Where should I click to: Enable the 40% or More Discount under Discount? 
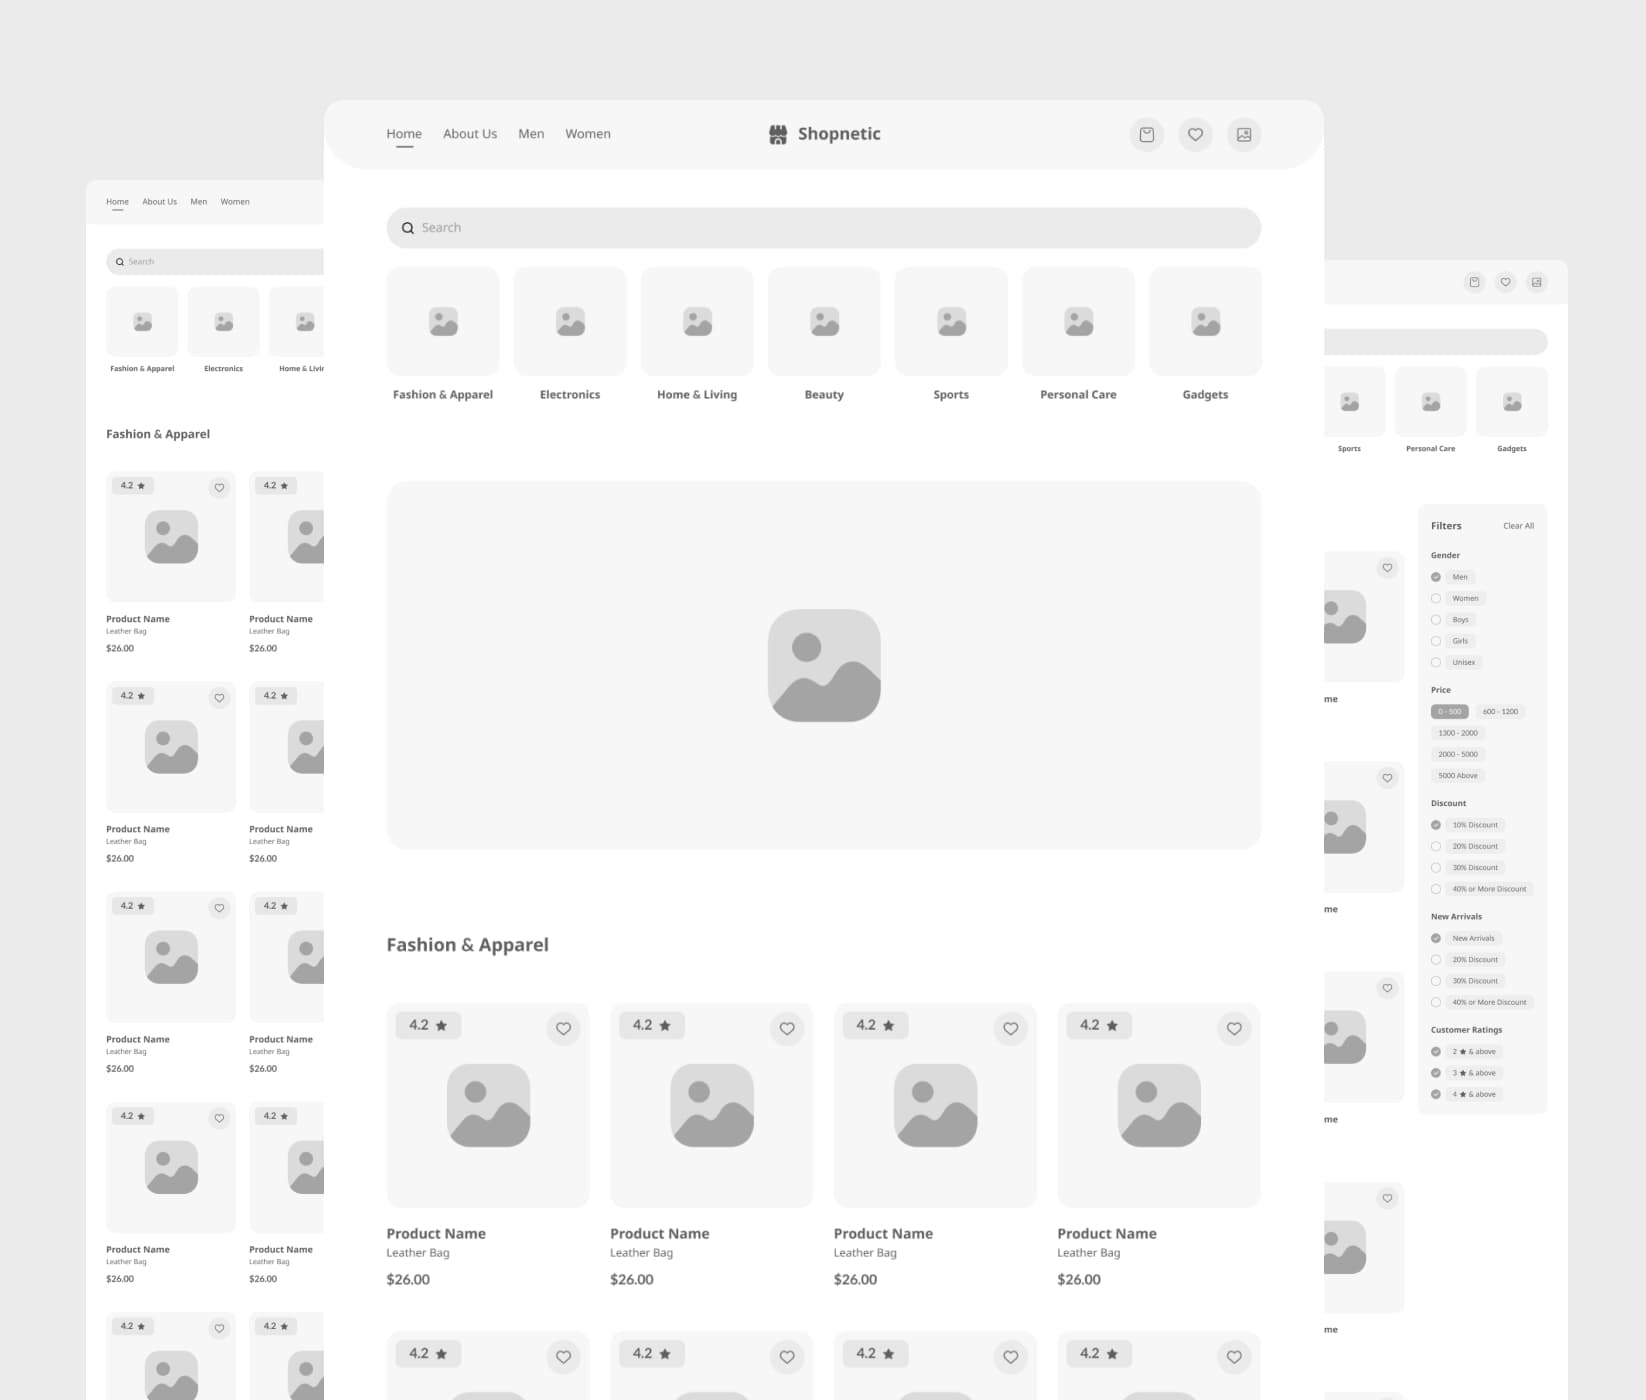click(1436, 889)
